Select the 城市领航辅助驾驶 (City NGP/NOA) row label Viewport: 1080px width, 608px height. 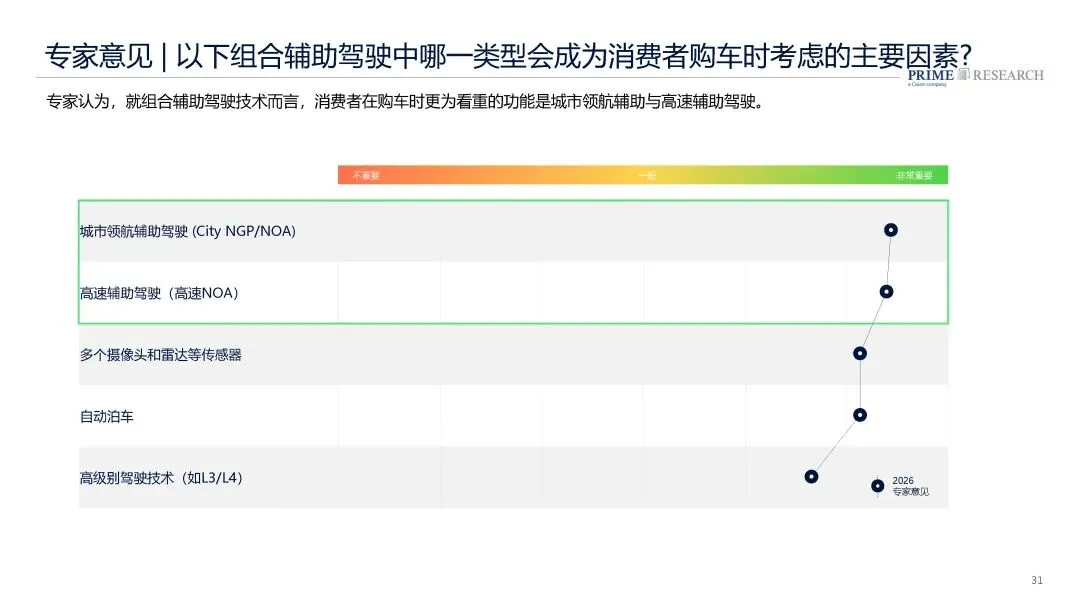point(188,231)
